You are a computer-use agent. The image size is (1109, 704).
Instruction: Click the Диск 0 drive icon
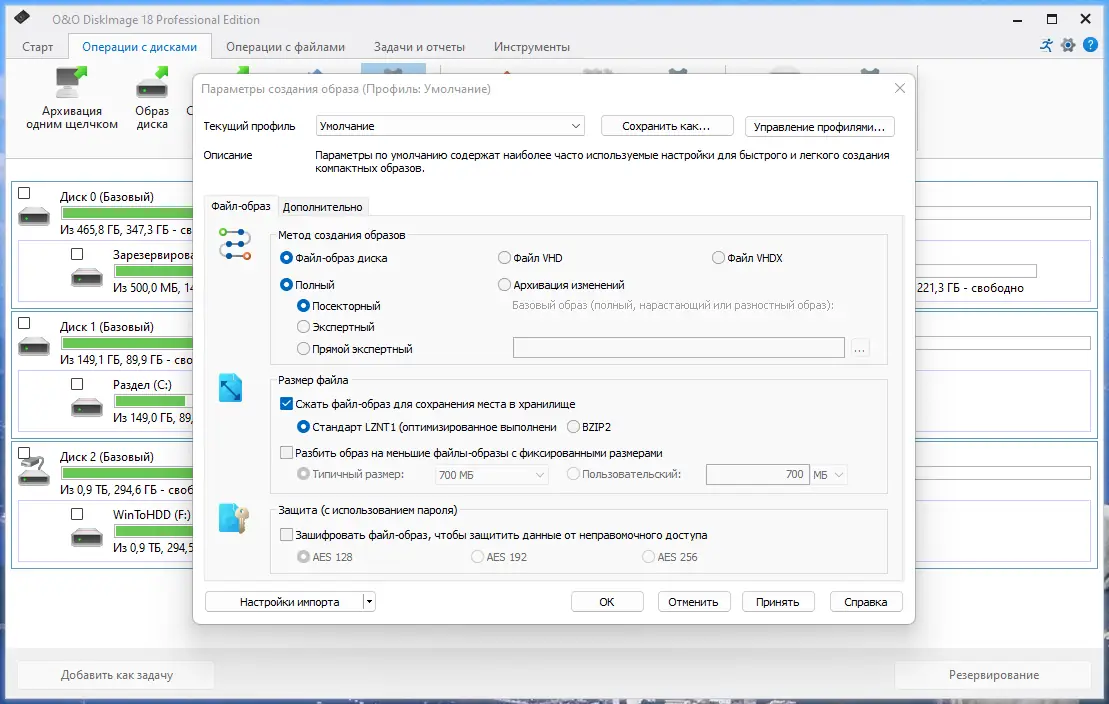pyautogui.click(x=34, y=216)
